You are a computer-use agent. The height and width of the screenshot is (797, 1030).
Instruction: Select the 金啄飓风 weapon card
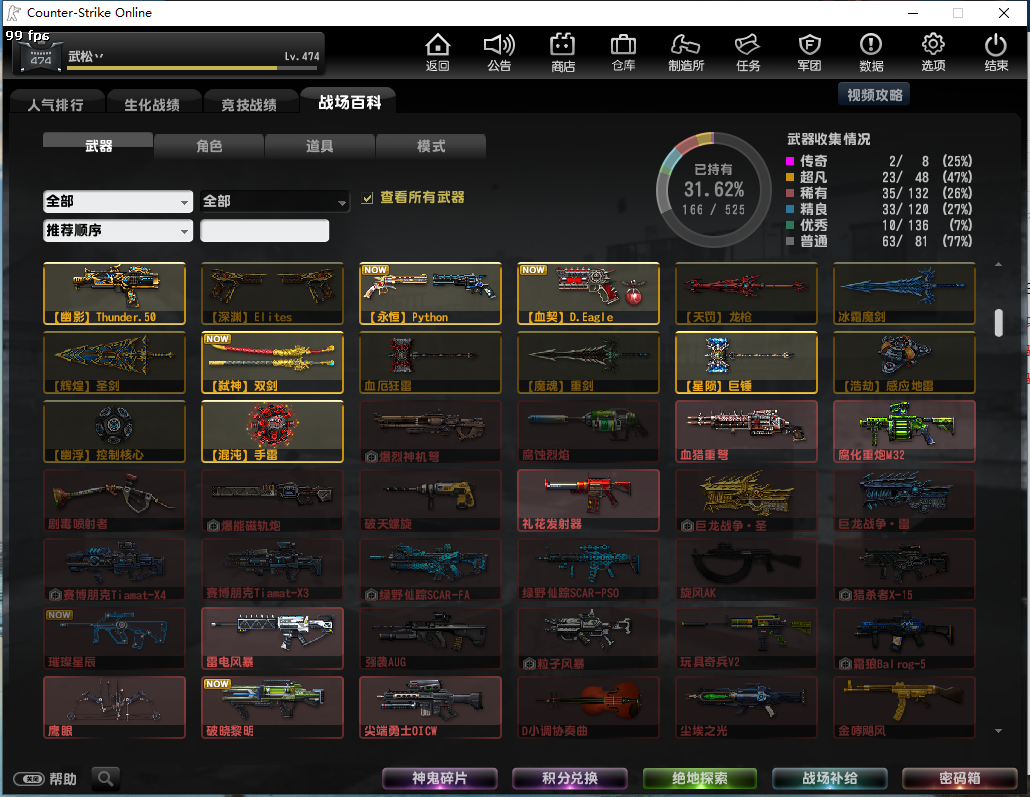[905, 708]
